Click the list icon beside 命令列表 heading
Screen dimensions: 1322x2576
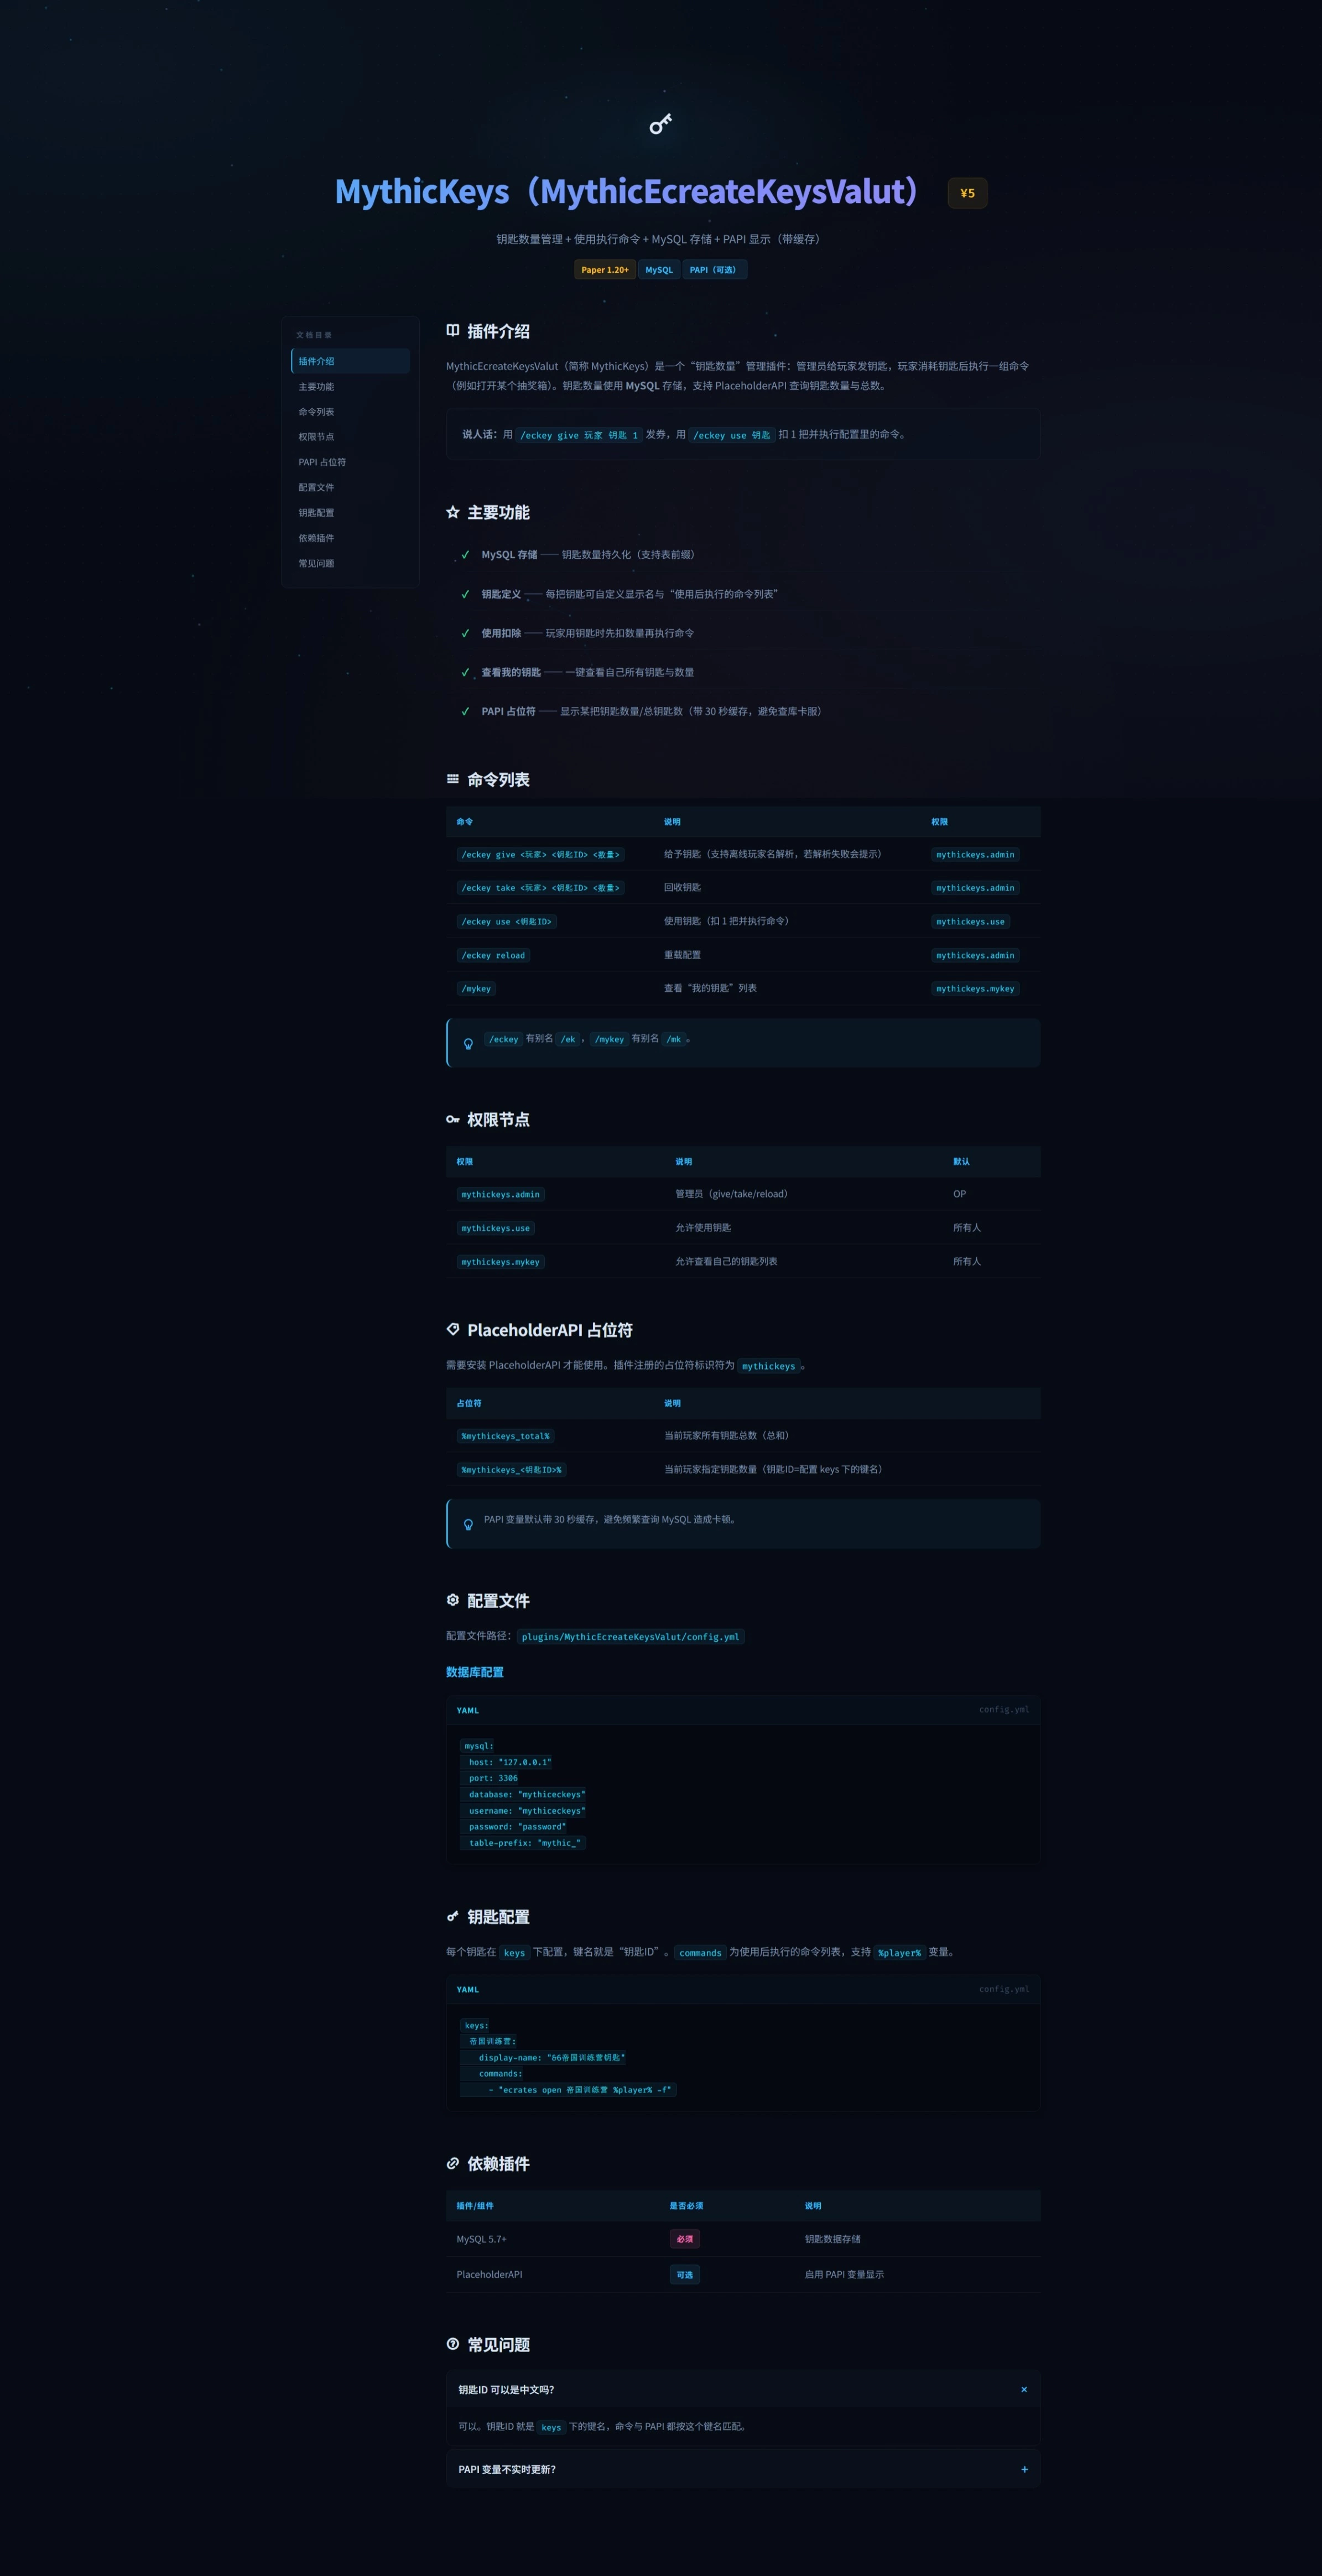pos(453,779)
